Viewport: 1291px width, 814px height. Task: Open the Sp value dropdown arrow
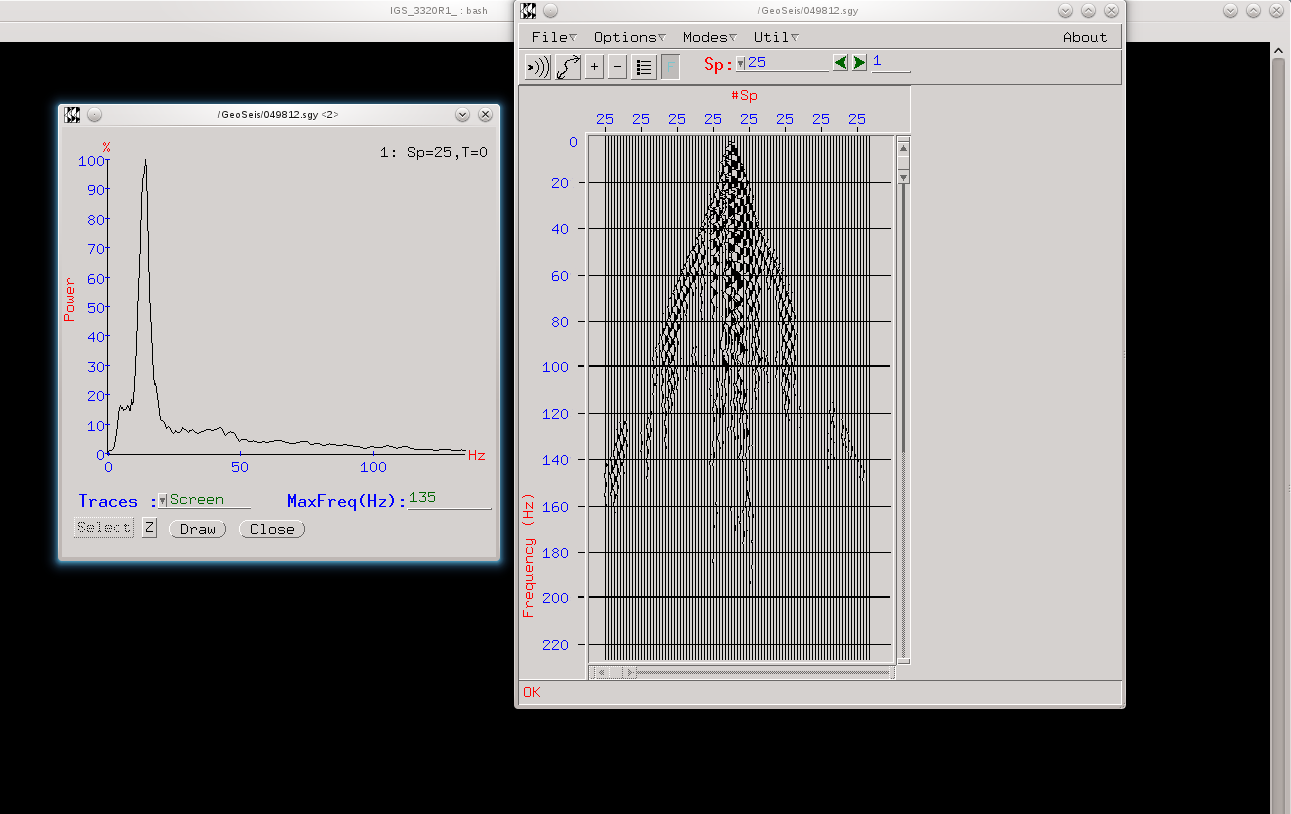pos(740,63)
